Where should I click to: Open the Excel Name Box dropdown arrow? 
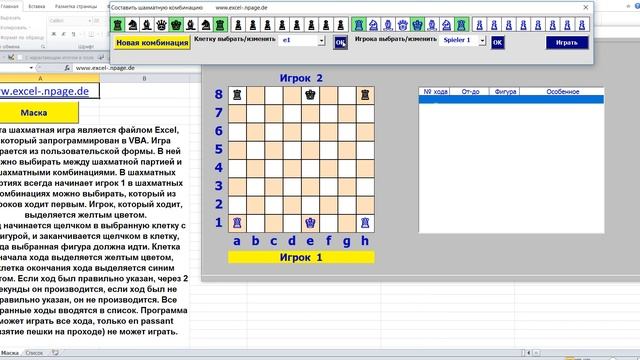pos(31,68)
